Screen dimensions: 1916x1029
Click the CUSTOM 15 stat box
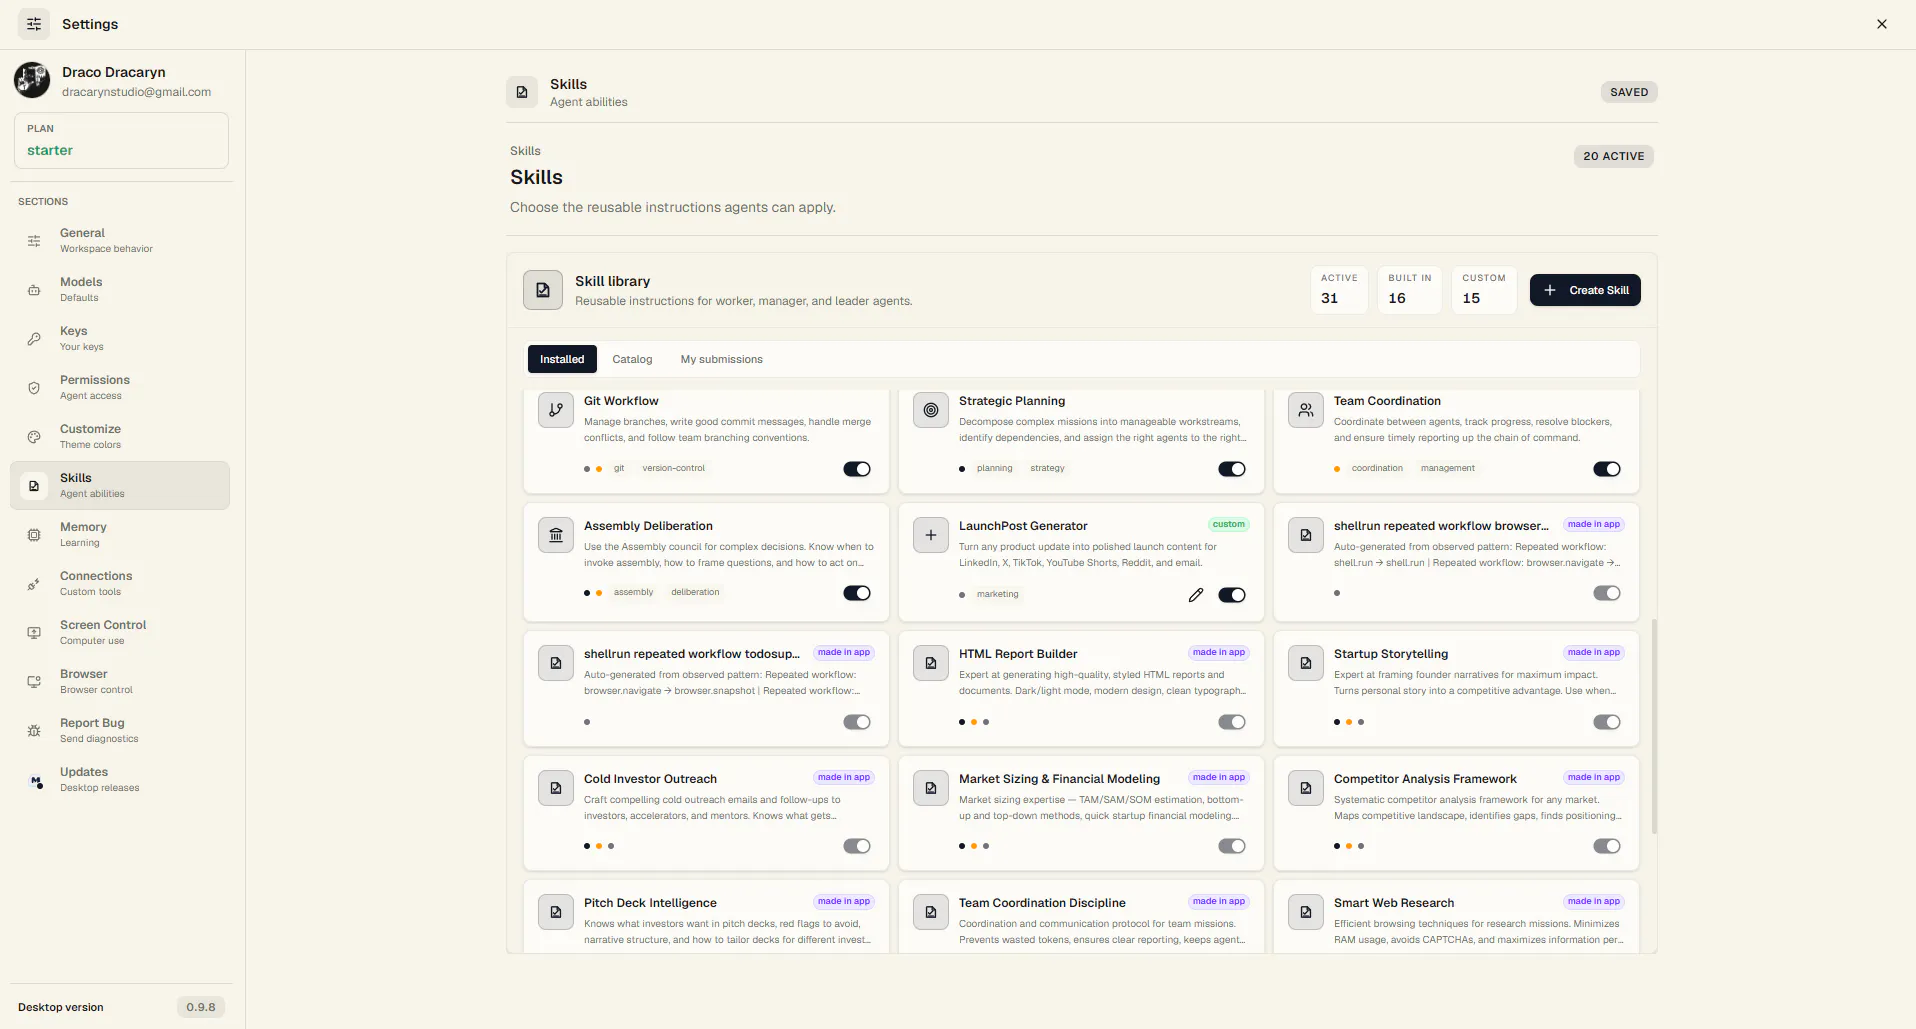(x=1484, y=290)
